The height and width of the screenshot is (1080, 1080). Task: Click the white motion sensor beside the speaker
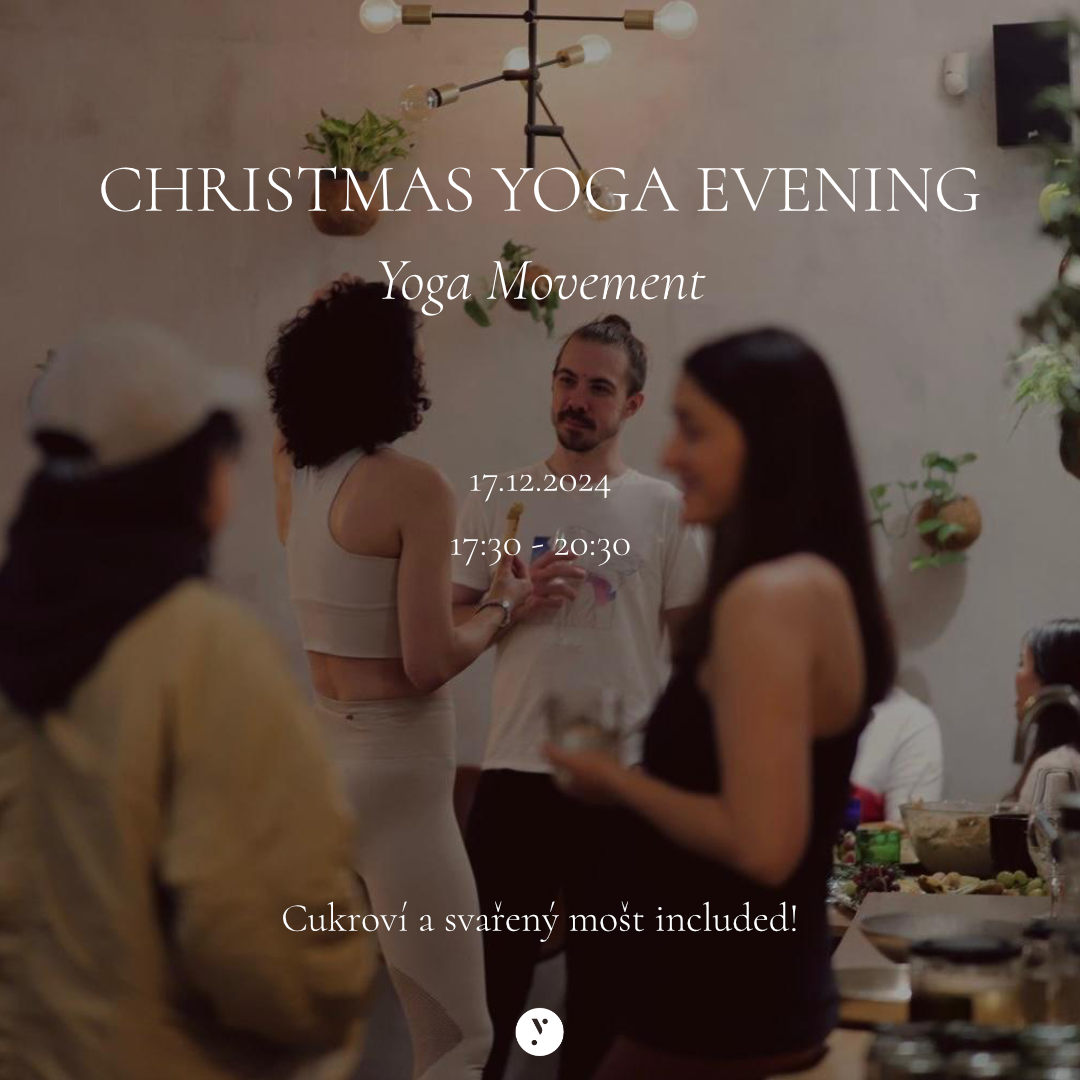[955, 73]
